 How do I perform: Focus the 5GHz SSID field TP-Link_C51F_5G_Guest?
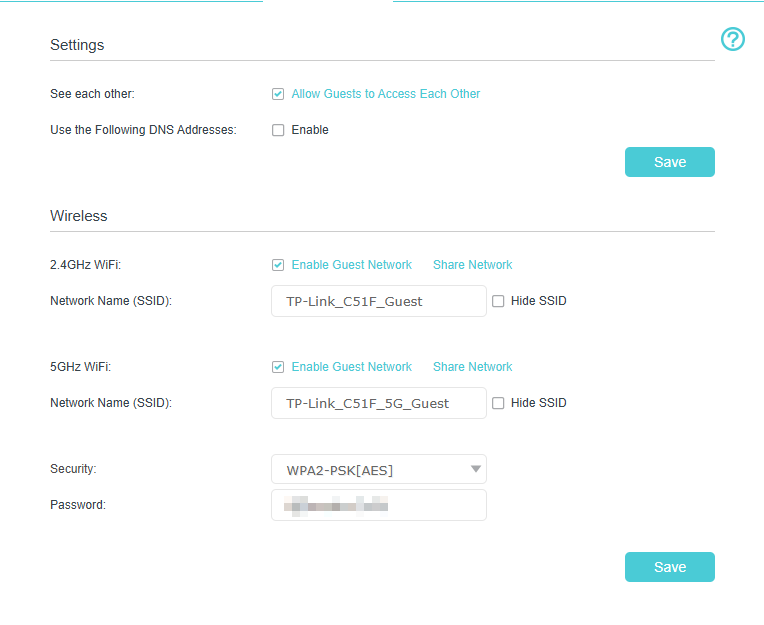click(379, 403)
